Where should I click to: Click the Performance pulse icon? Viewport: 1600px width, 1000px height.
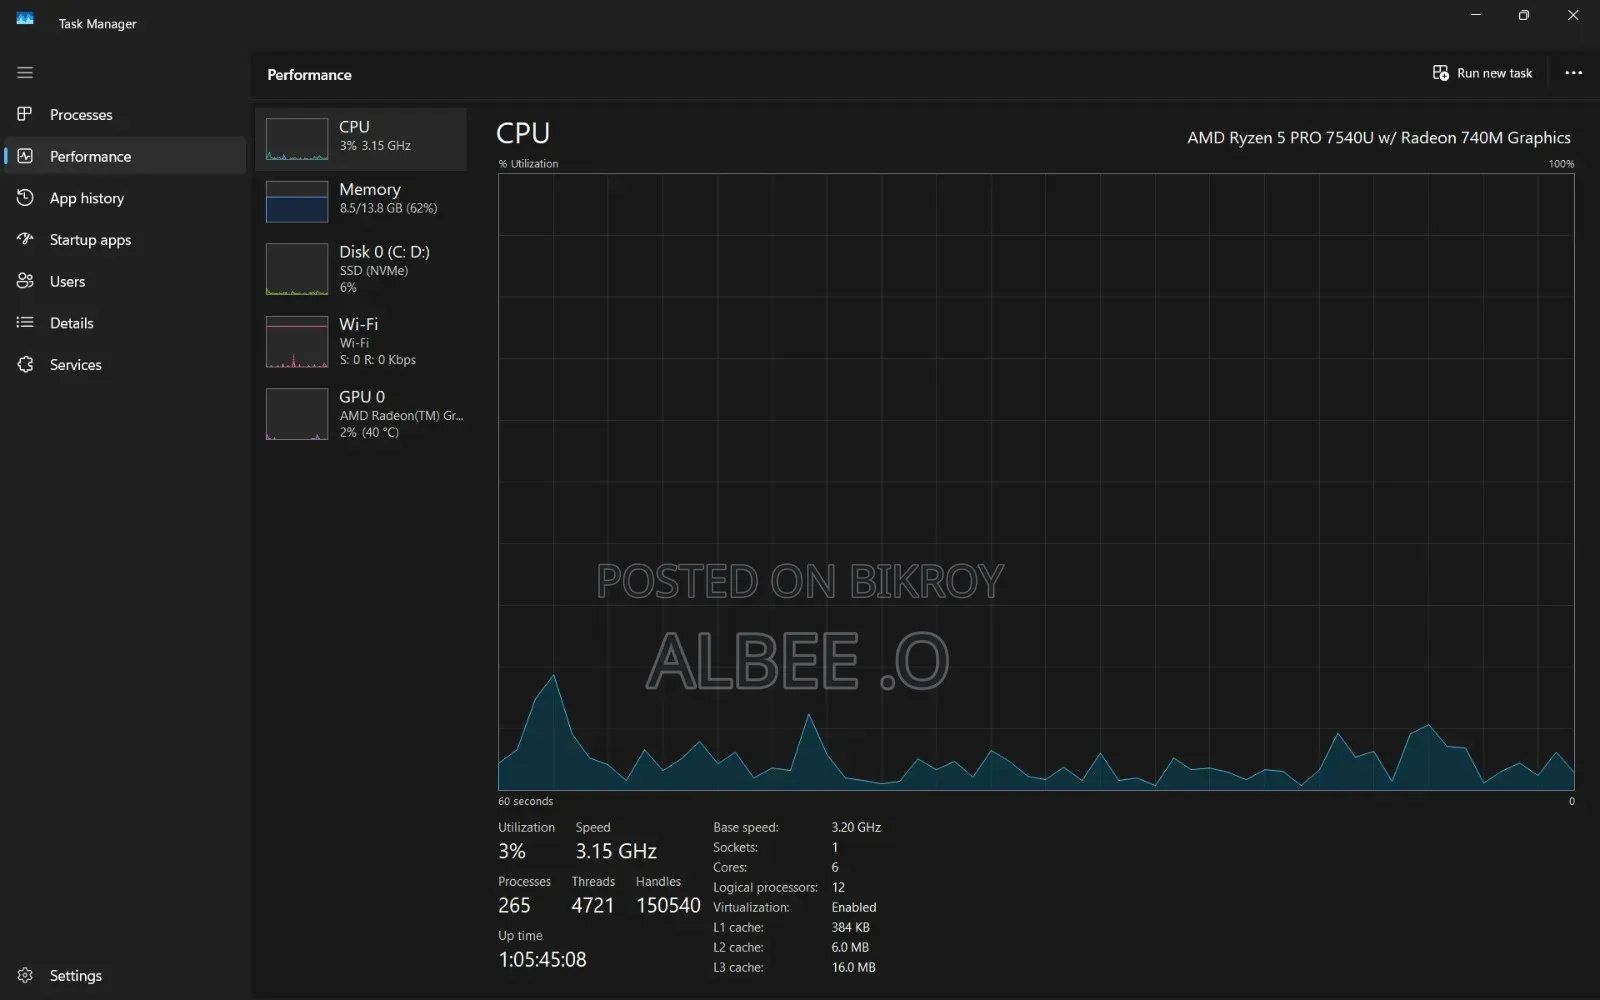tap(25, 156)
